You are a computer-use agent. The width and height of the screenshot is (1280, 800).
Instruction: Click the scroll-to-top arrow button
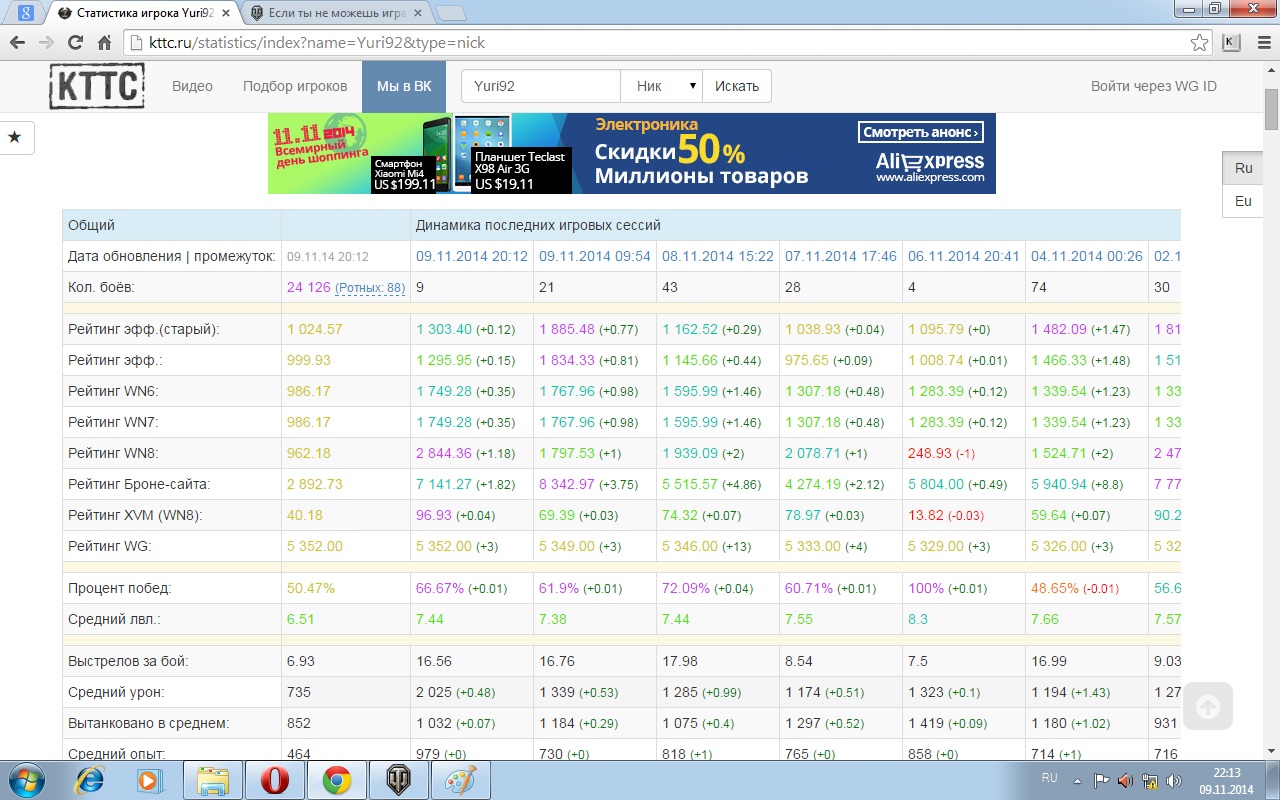tap(1208, 708)
